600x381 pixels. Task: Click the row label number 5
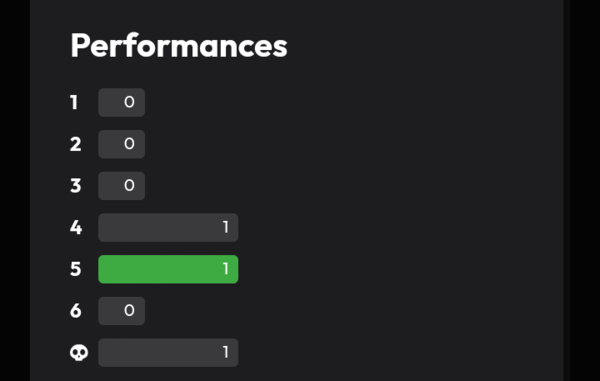click(76, 269)
